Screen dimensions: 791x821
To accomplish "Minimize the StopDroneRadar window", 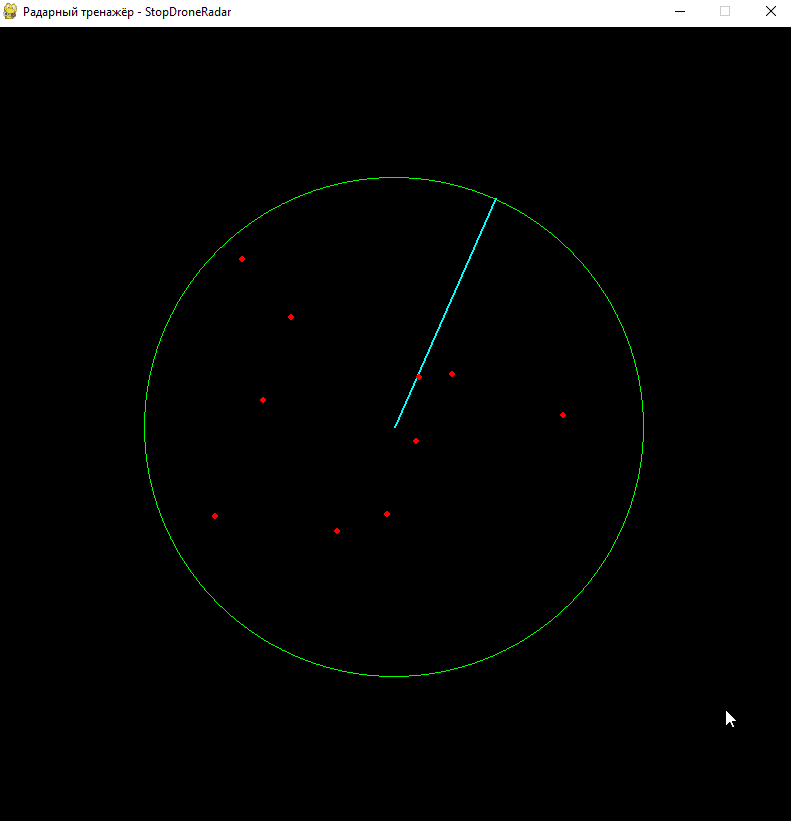I will pos(680,12).
